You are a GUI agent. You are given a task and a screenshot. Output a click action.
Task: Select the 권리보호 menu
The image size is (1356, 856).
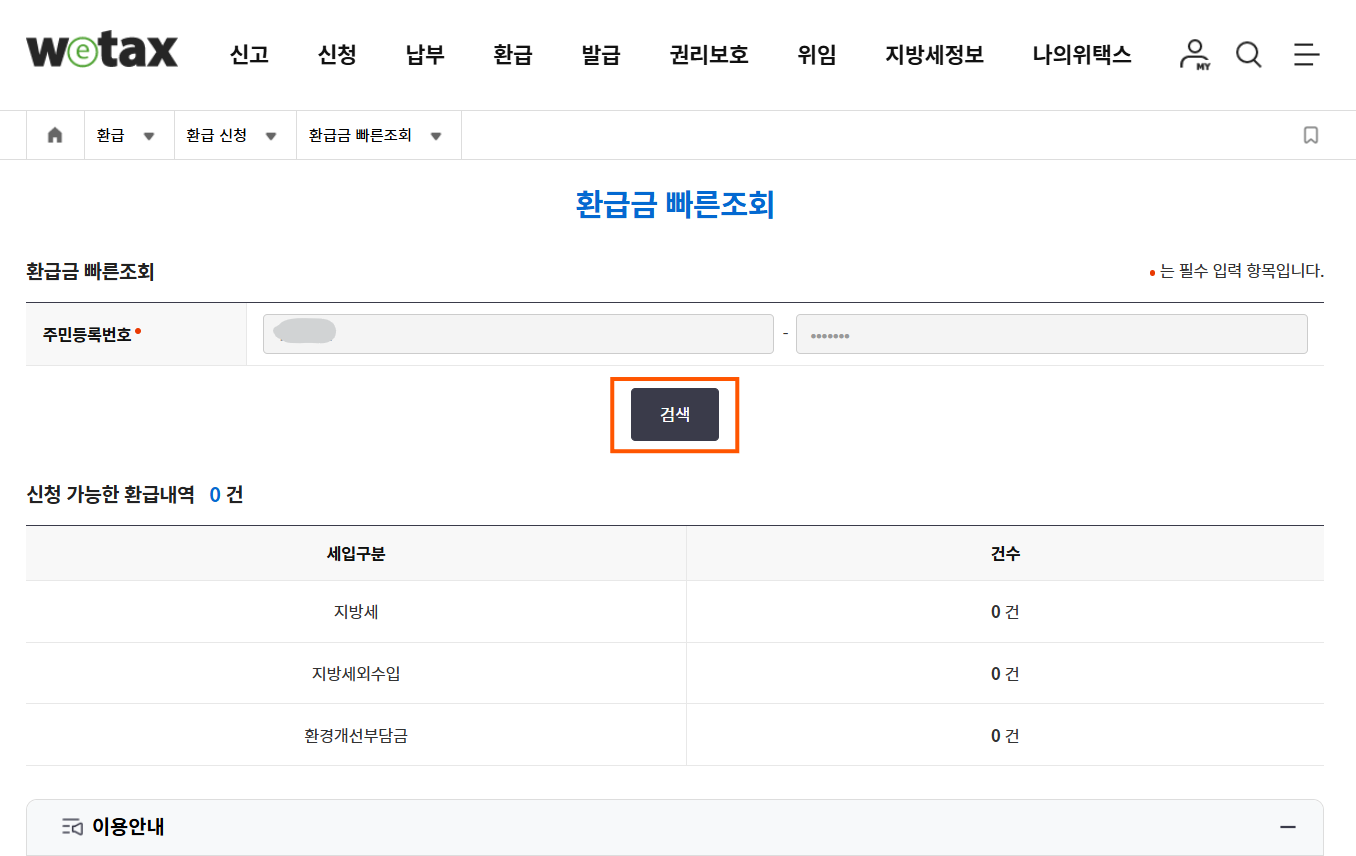pyautogui.click(x=708, y=55)
